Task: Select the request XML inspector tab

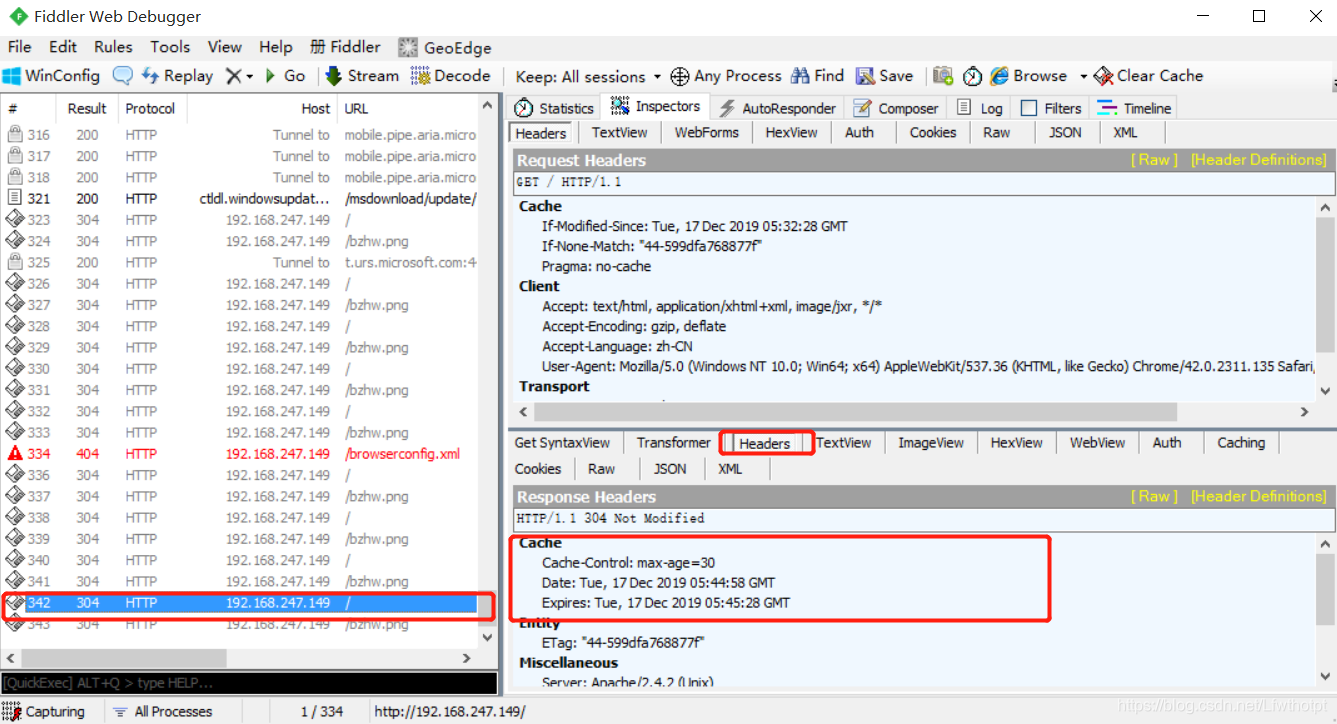Action: (1125, 133)
